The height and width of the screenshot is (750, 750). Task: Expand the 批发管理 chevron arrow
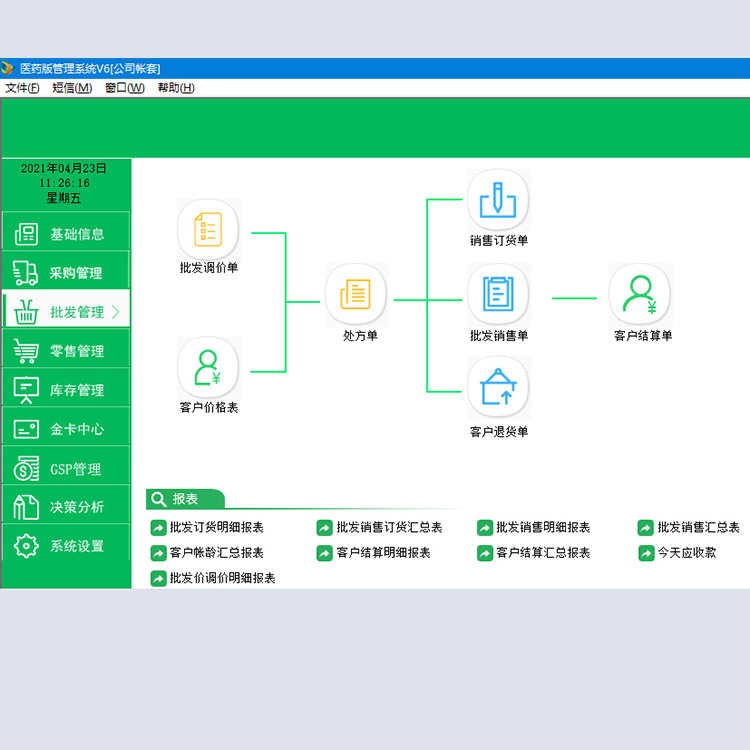[x=115, y=312]
